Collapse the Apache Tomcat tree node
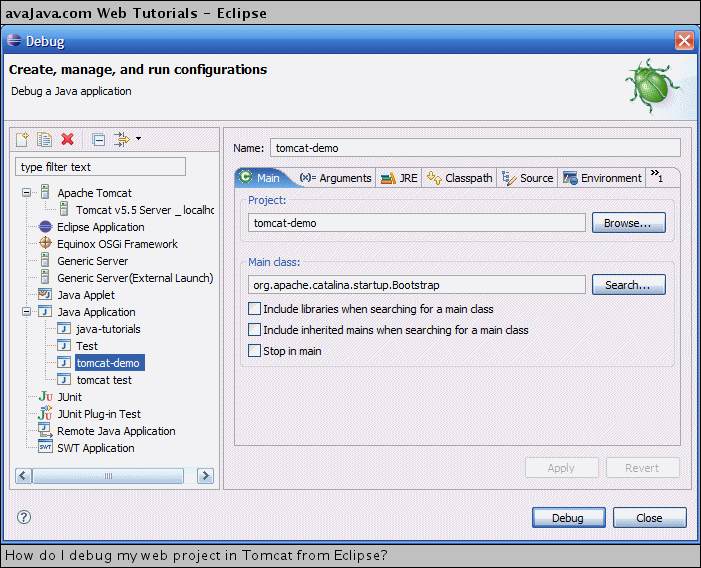The height and width of the screenshot is (568, 701). [27, 193]
